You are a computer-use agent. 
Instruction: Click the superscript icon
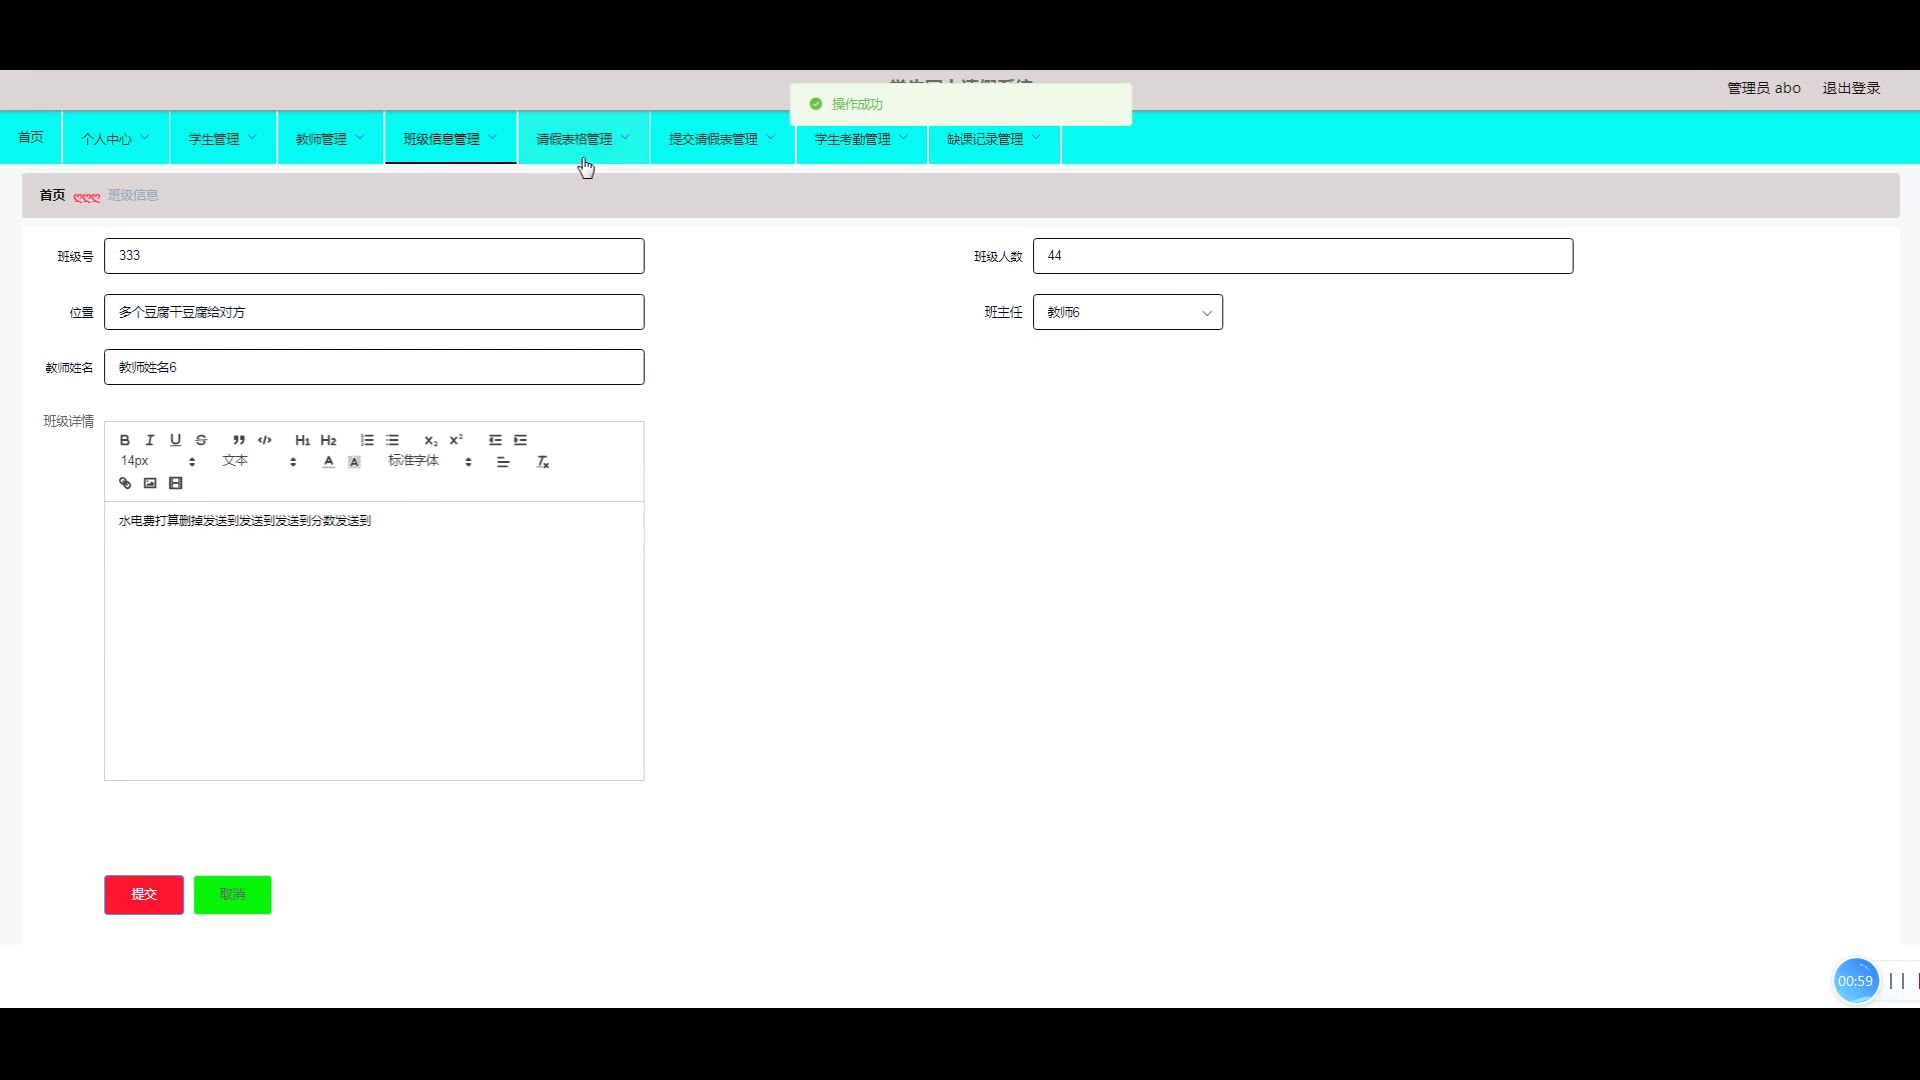(x=456, y=440)
